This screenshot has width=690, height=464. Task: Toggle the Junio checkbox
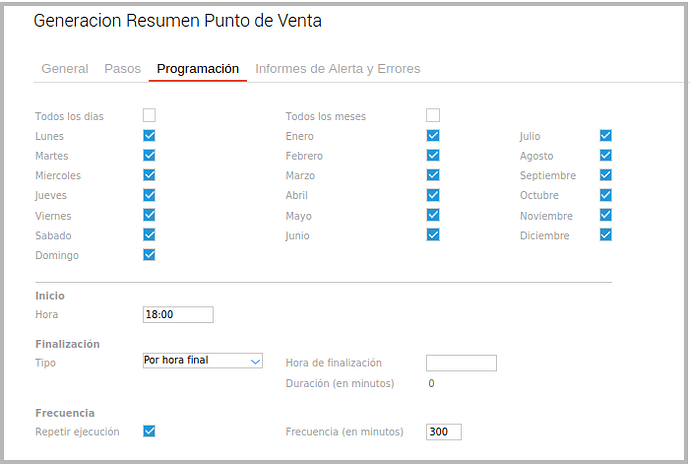click(x=433, y=235)
